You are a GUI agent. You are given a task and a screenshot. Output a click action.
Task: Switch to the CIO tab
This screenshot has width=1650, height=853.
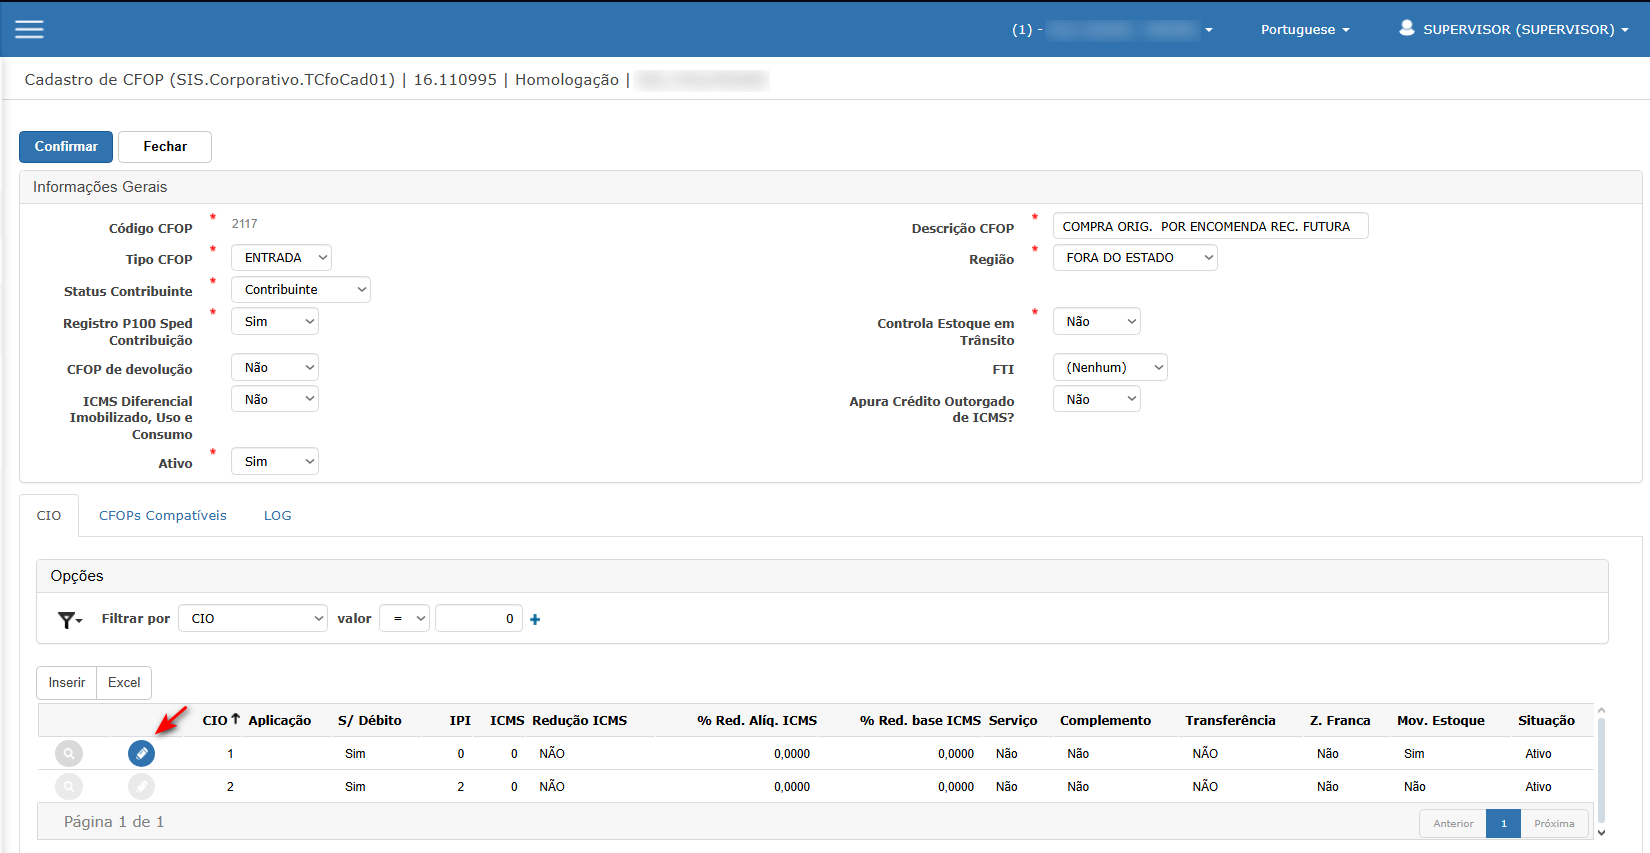pos(49,516)
